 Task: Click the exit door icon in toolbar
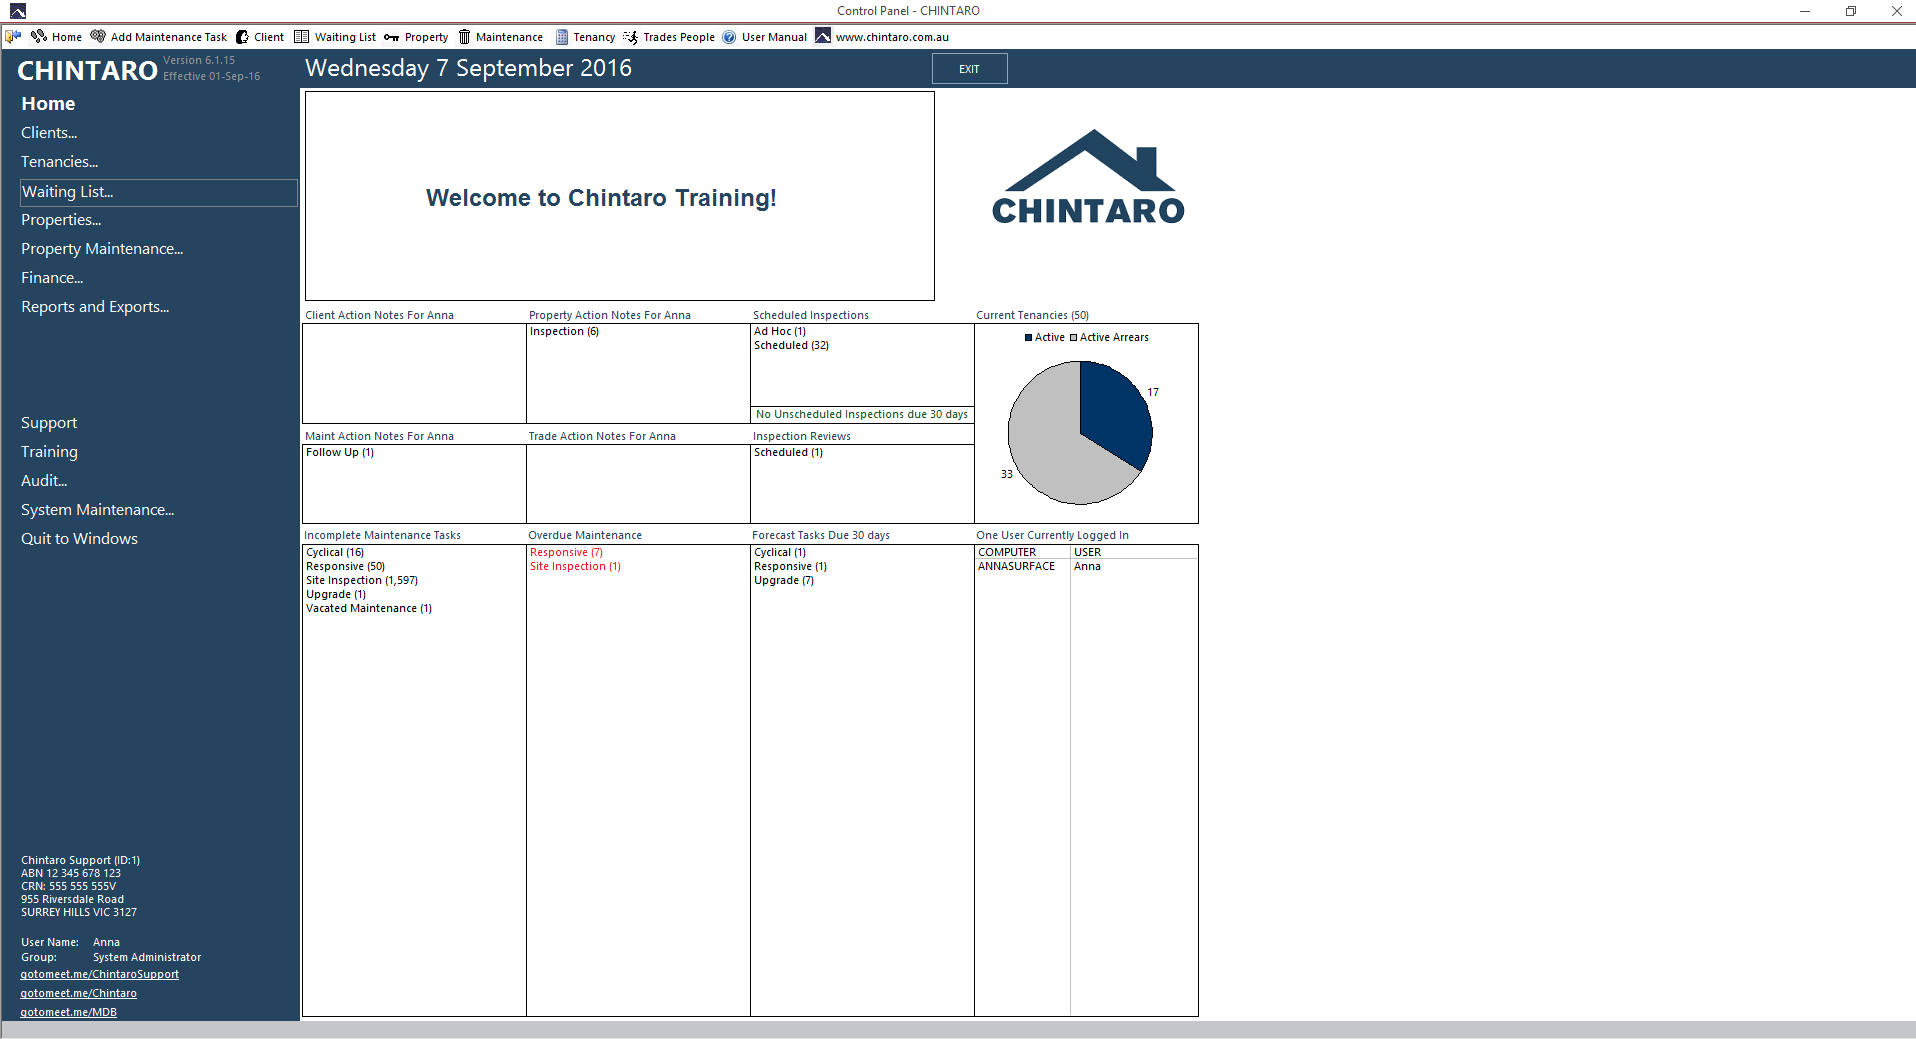[13, 37]
